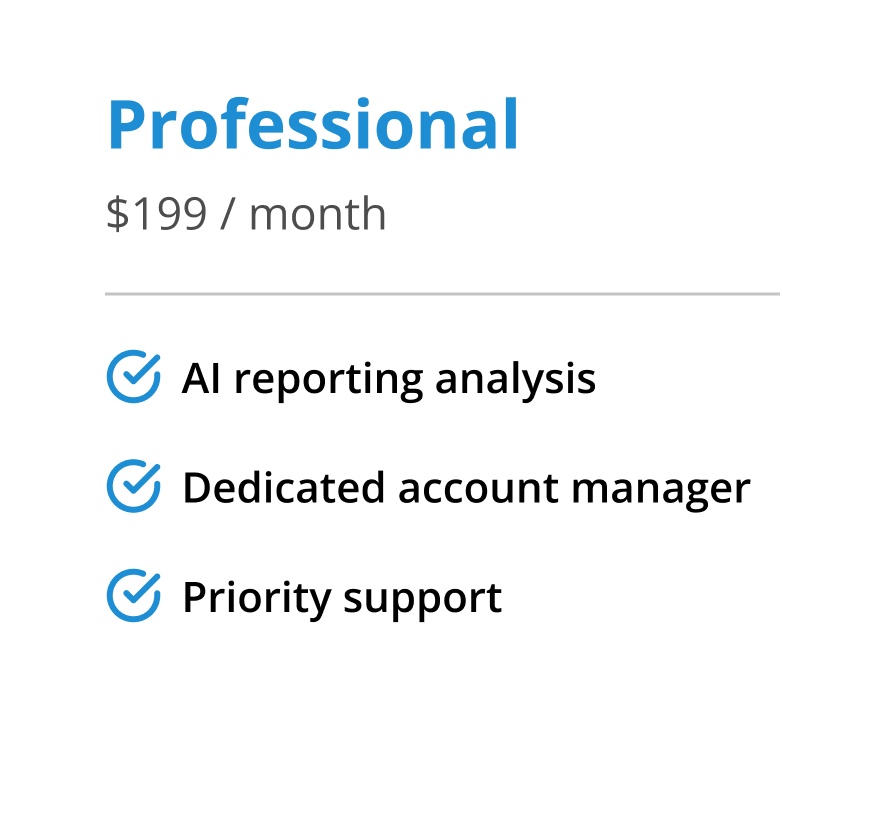Click the word "support" in the third feature
This screenshot has width=869, height=821.
[x=422, y=600]
